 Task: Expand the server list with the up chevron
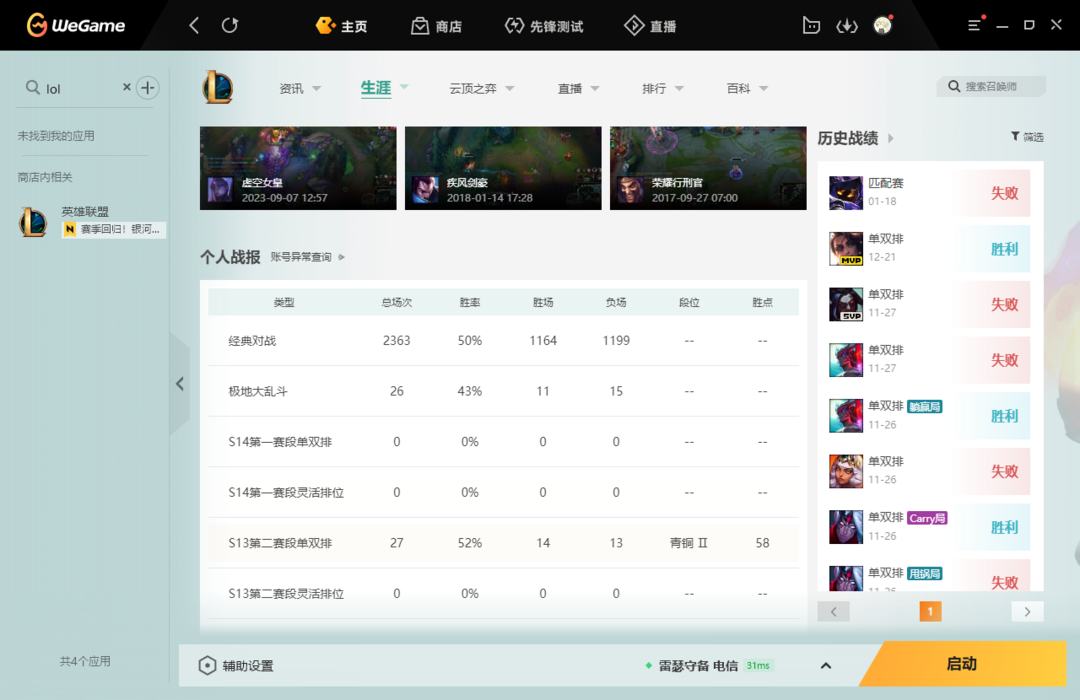coord(826,666)
